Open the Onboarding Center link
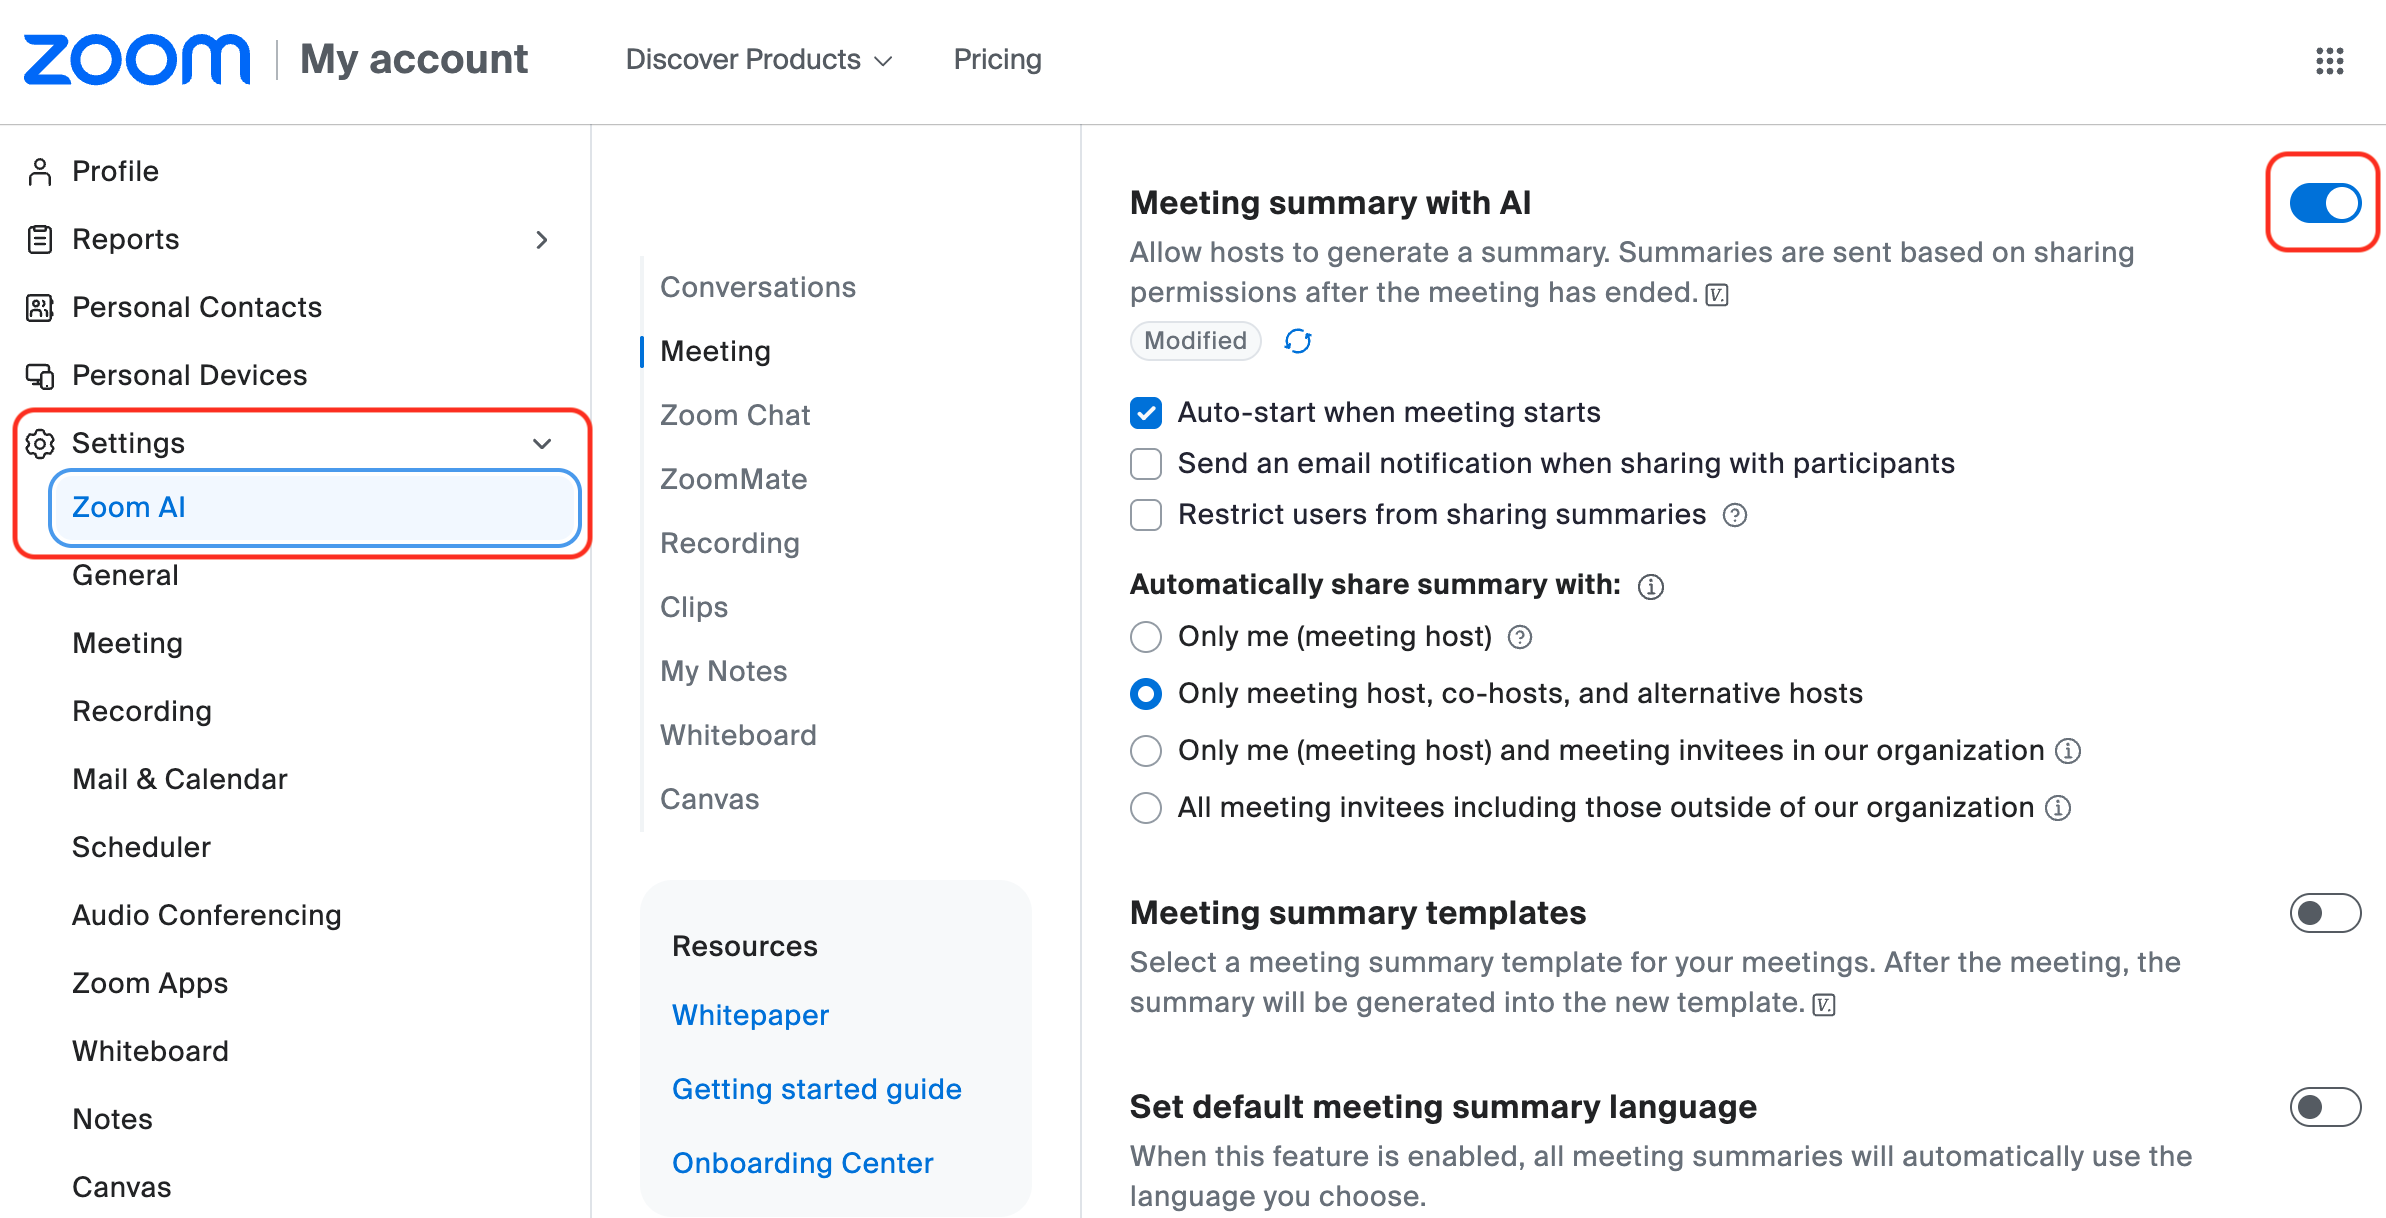 pos(802,1163)
